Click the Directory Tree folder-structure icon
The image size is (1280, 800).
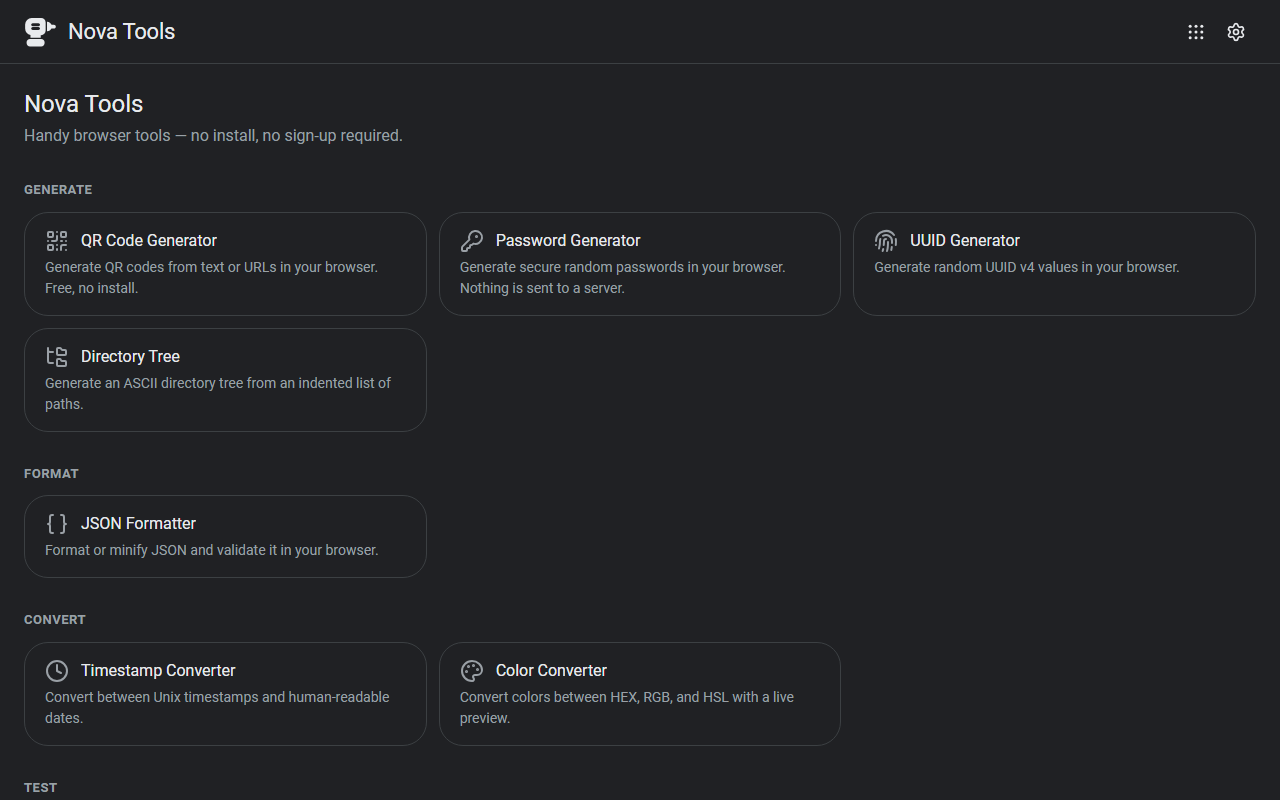click(x=57, y=357)
